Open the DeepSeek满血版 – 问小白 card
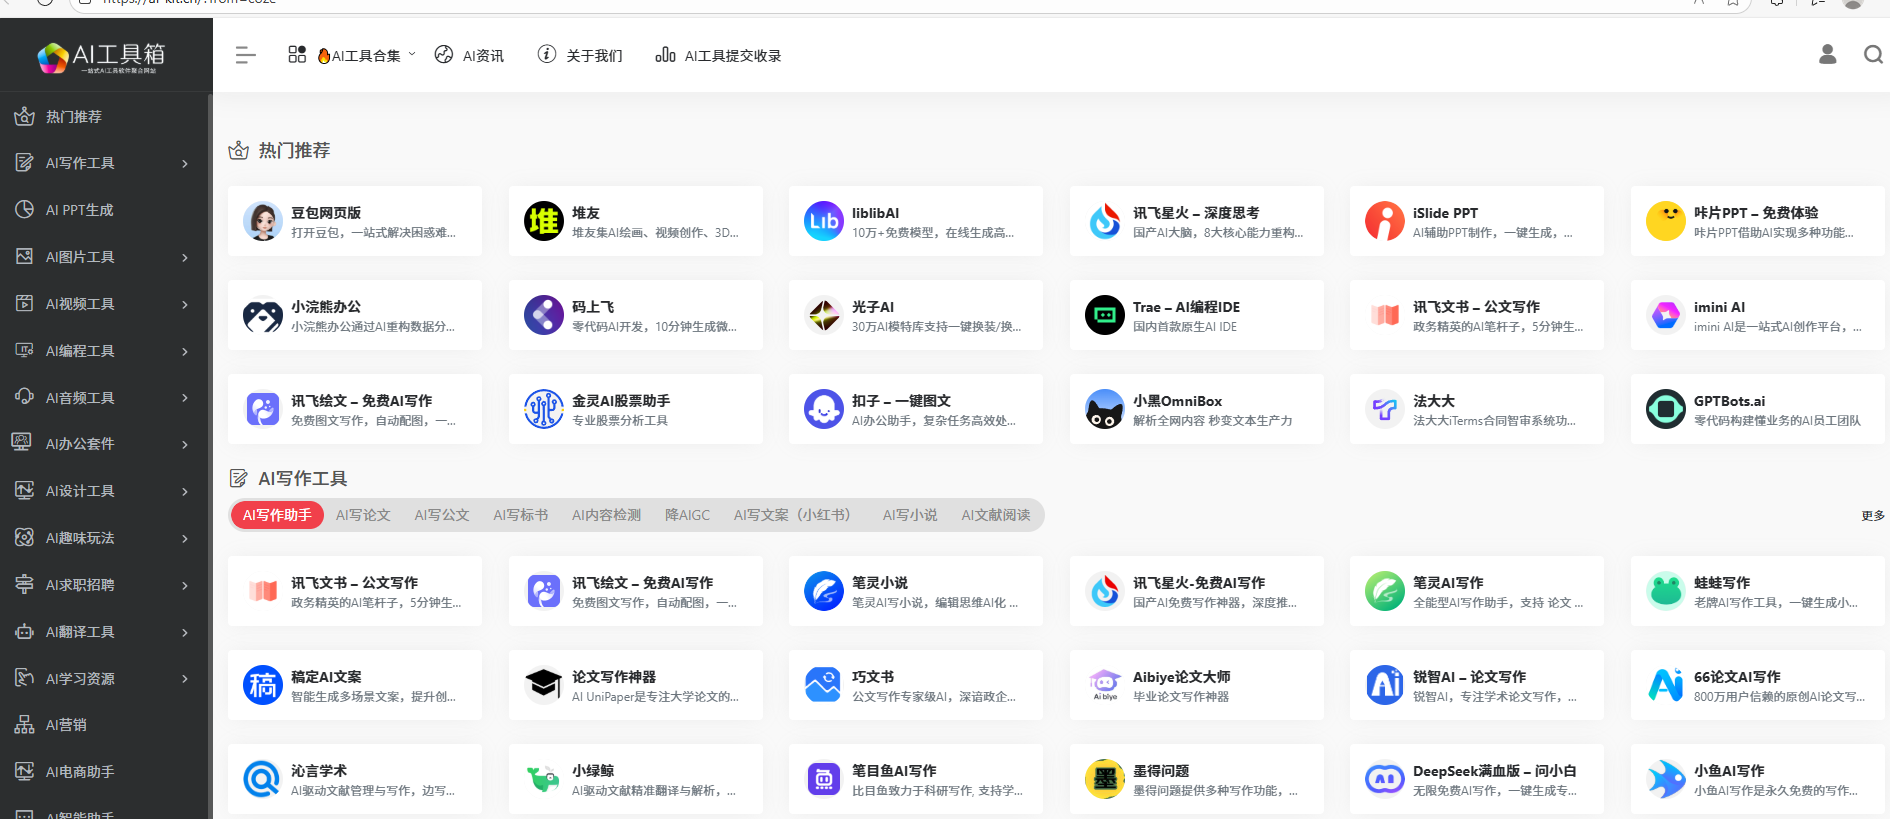 tap(1477, 779)
